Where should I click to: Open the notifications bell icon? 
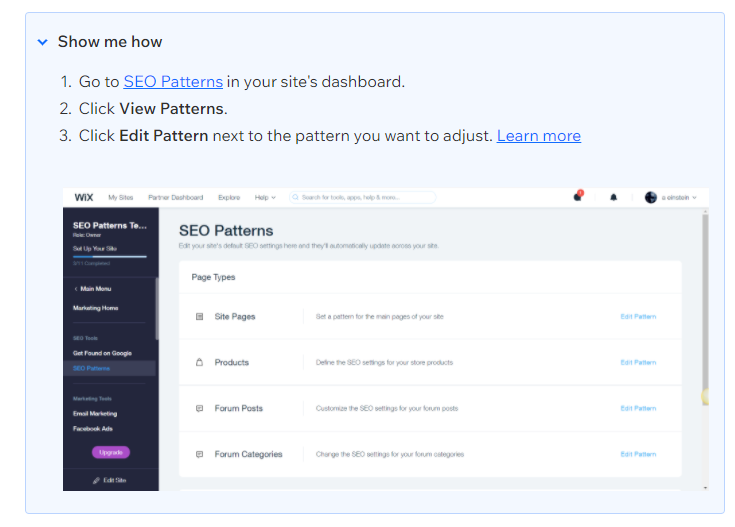[613, 197]
